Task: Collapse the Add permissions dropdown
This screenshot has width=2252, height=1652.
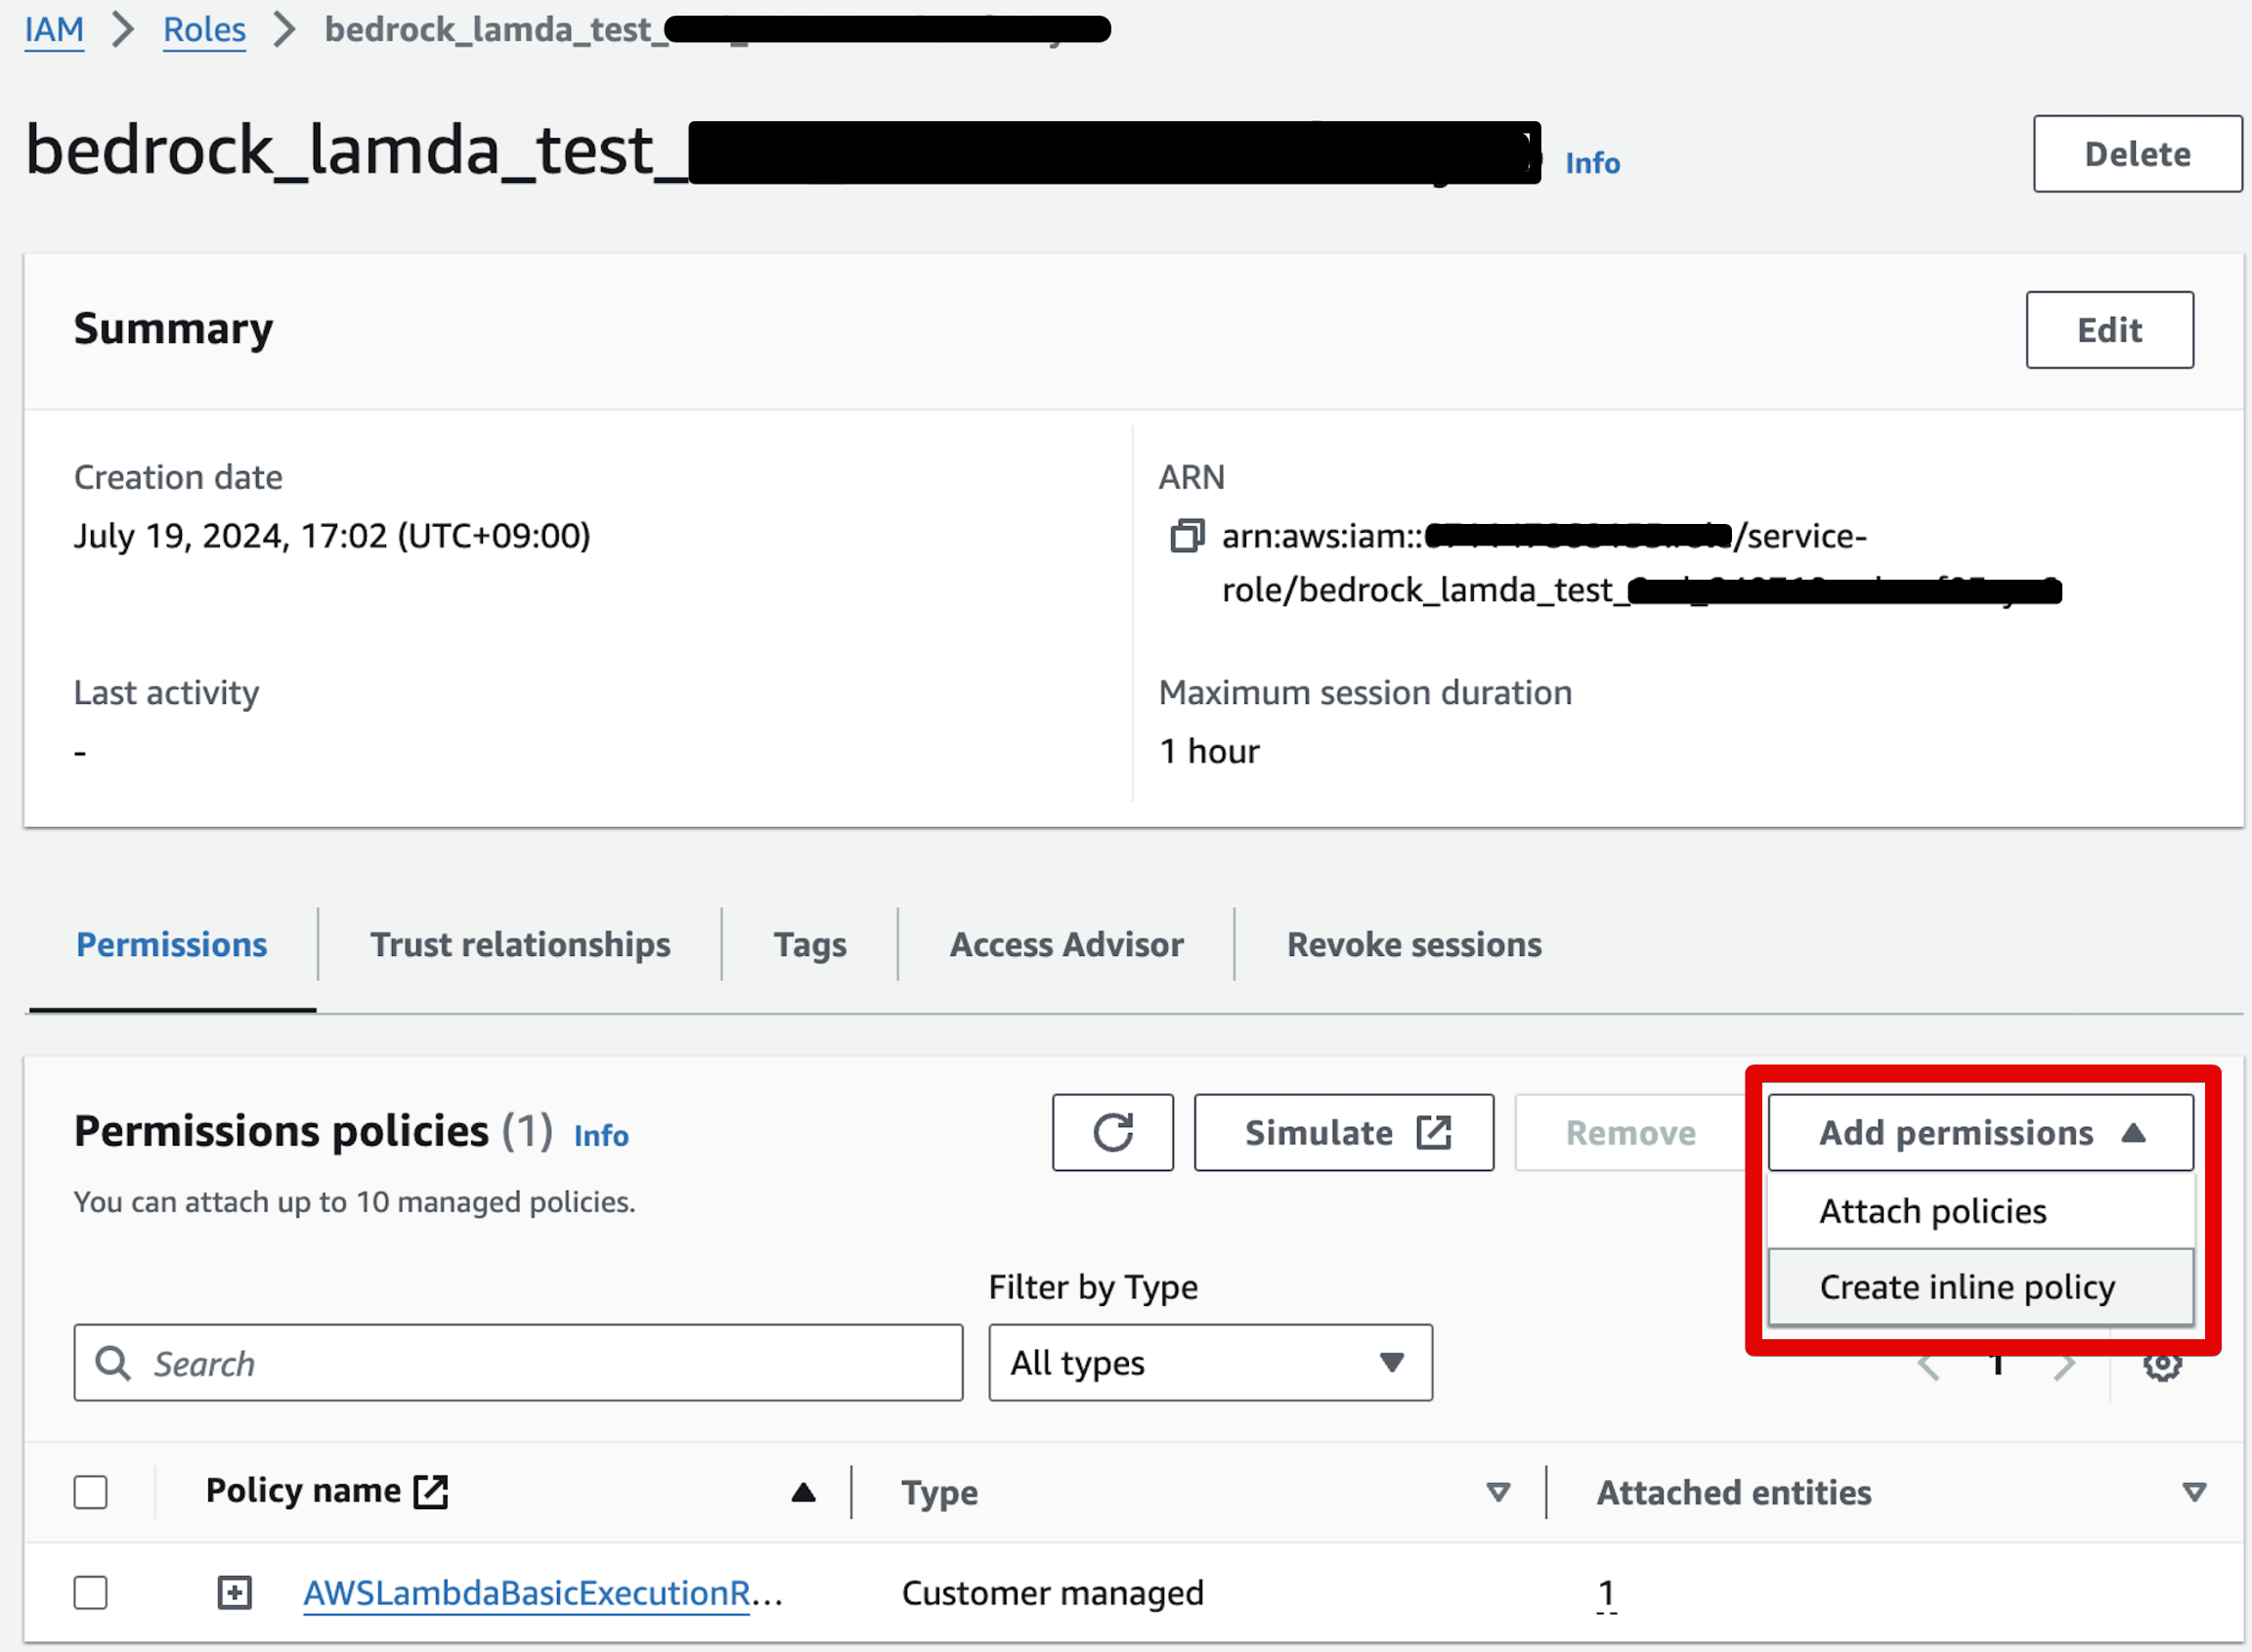Action: tap(1980, 1132)
